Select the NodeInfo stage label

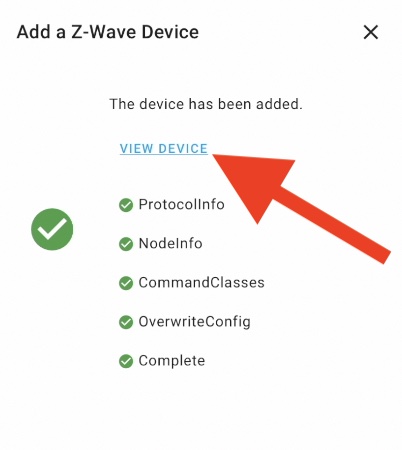click(171, 244)
